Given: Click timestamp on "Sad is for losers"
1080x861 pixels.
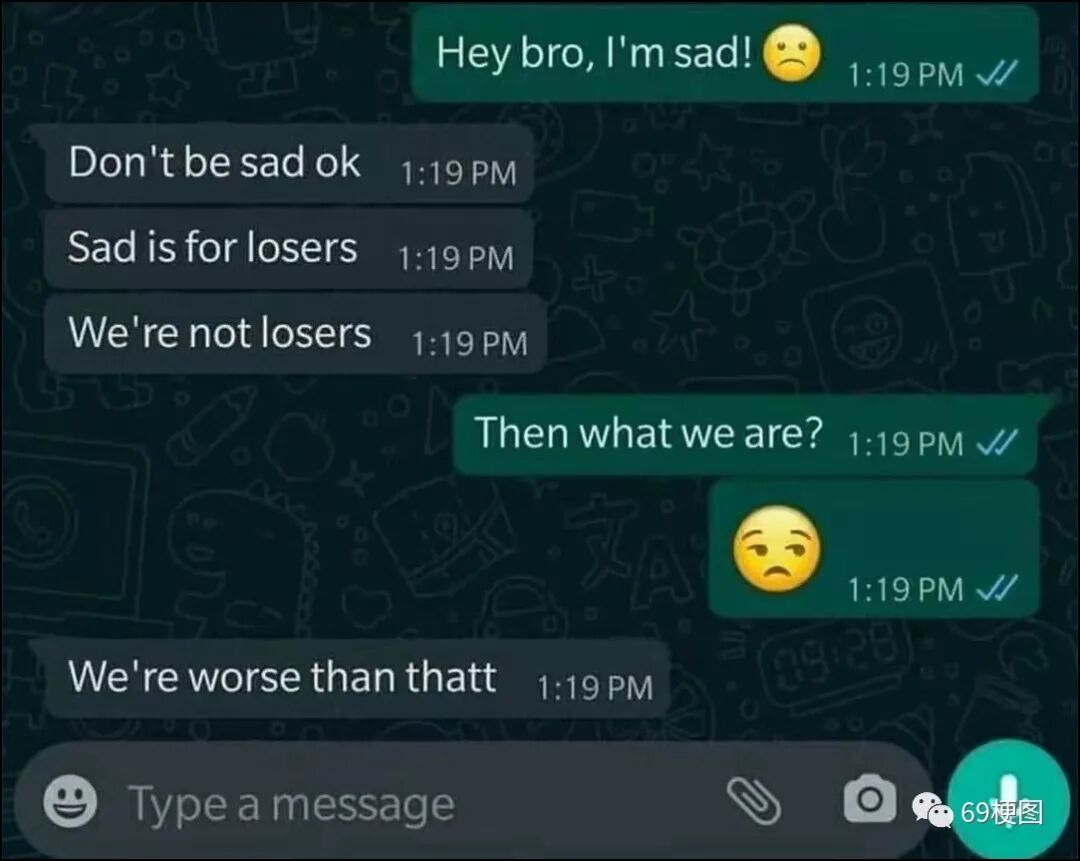Looking at the screenshot, I should (456, 258).
